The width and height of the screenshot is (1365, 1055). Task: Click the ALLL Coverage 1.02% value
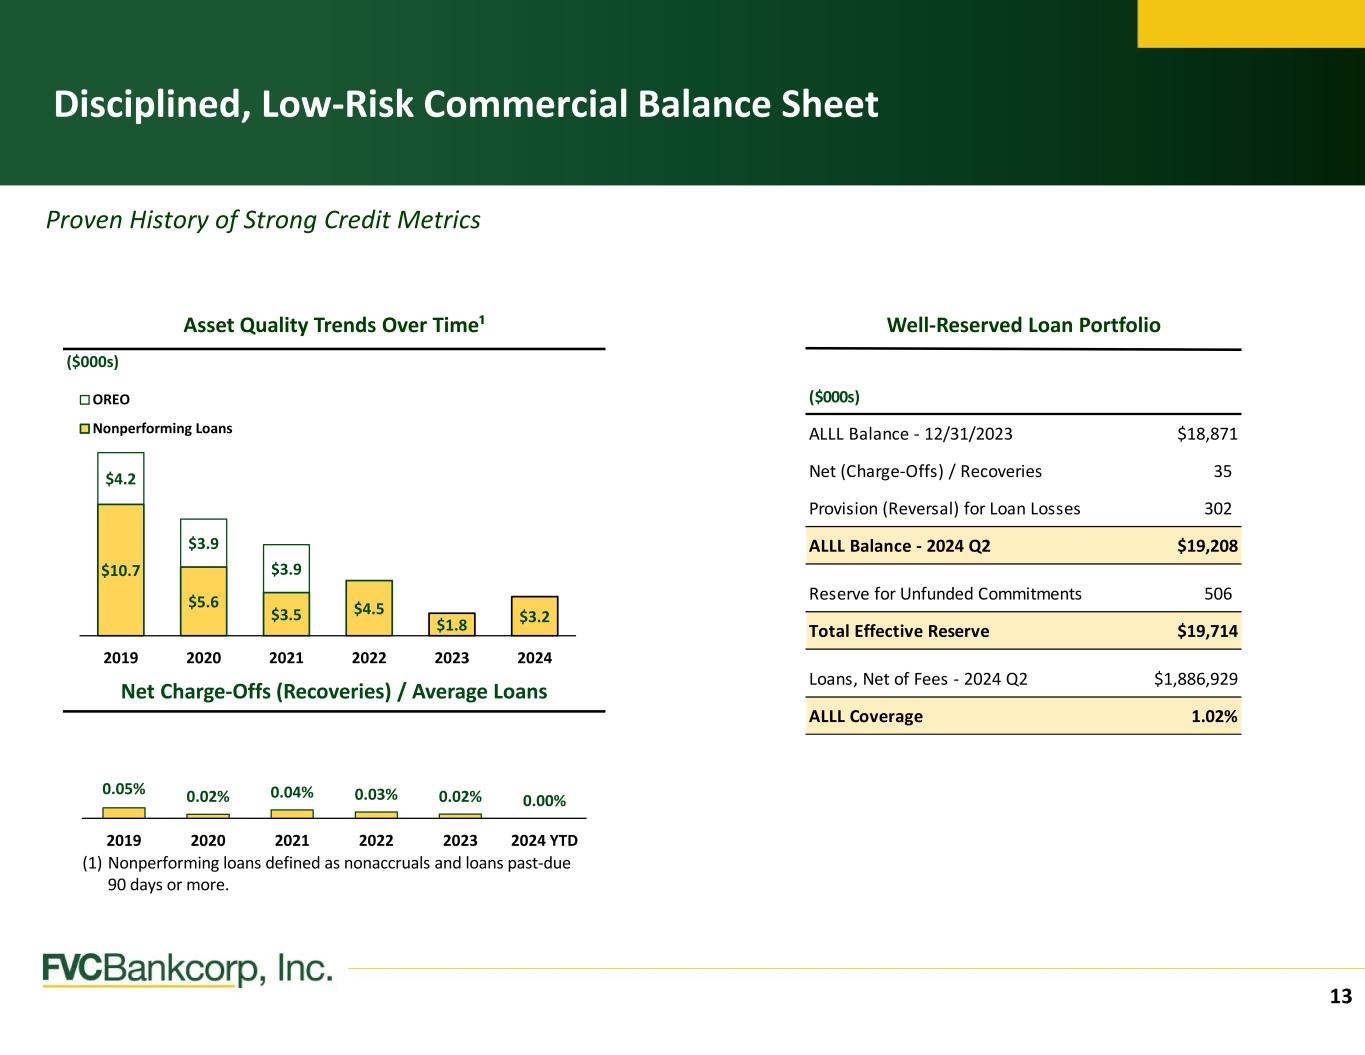pyautogui.click(x=1214, y=716)
